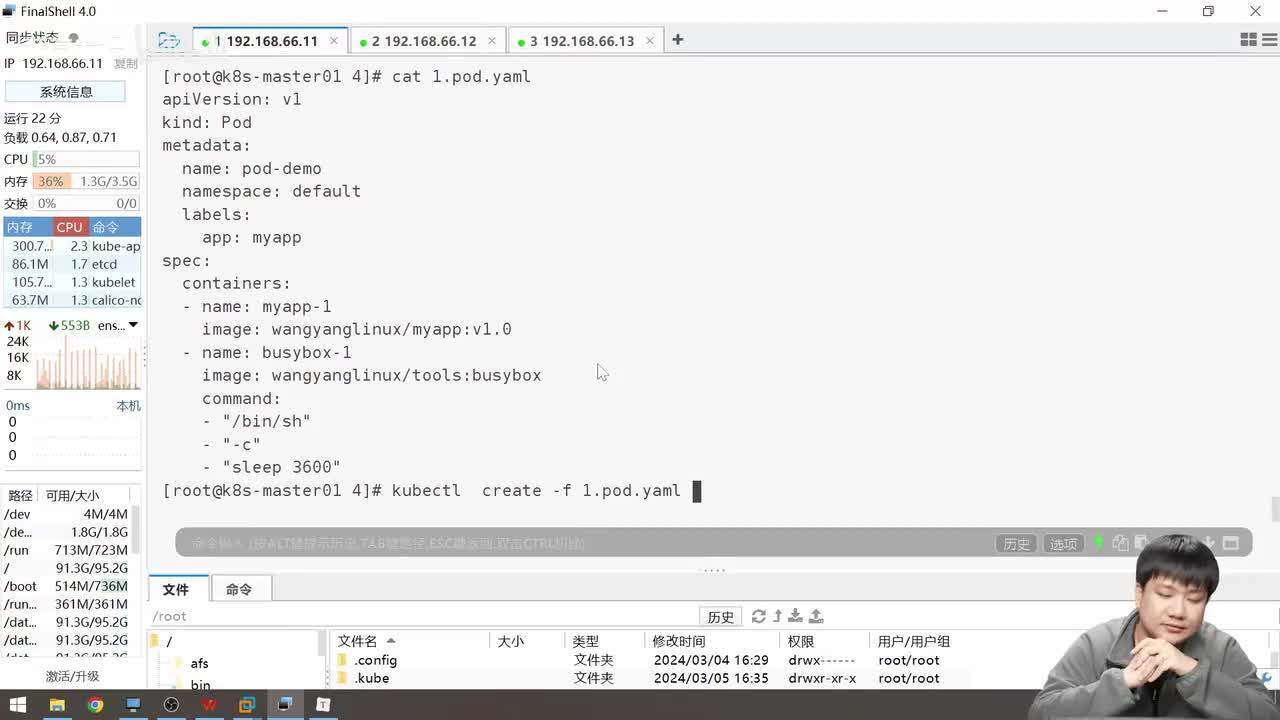
Task: Click the /root path field
Action: [x=424, y=616]
